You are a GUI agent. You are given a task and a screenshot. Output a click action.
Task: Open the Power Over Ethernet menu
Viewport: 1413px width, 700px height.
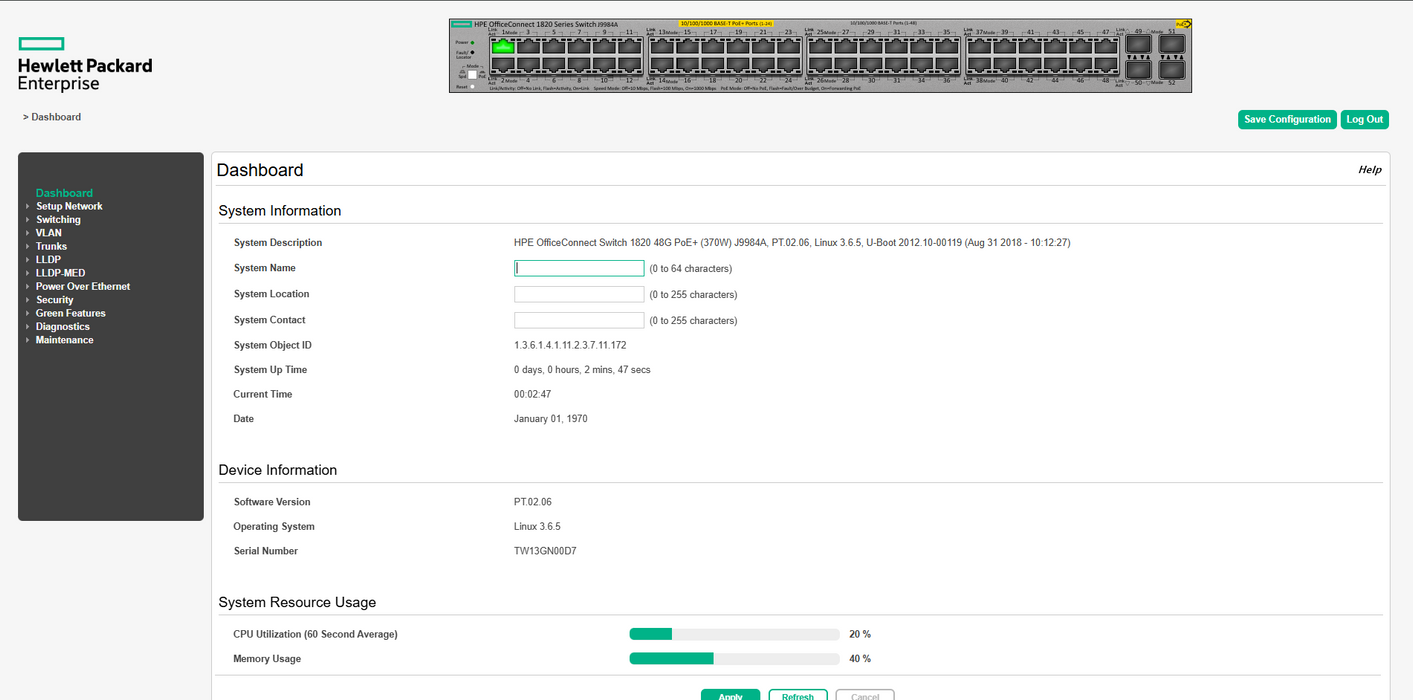tap(83, 286)
